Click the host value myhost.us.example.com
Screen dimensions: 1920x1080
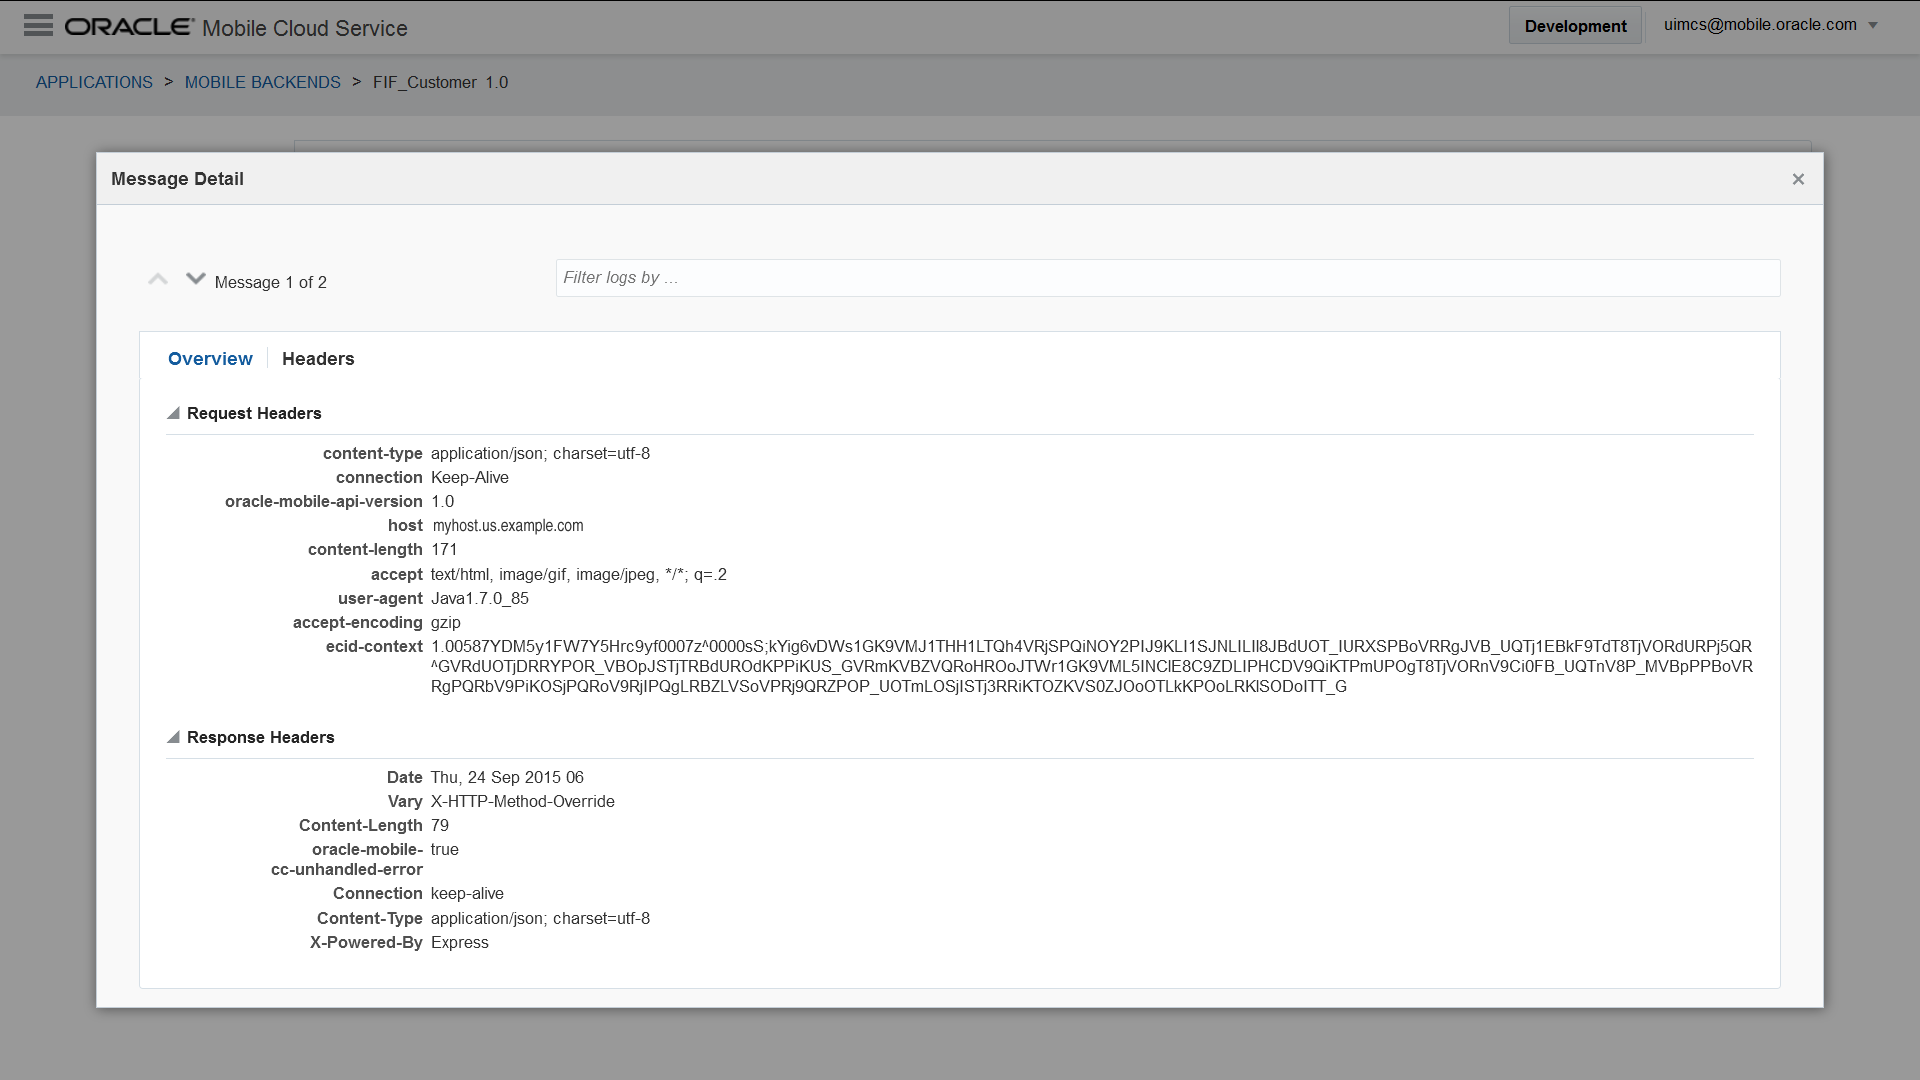coord(508,526)
